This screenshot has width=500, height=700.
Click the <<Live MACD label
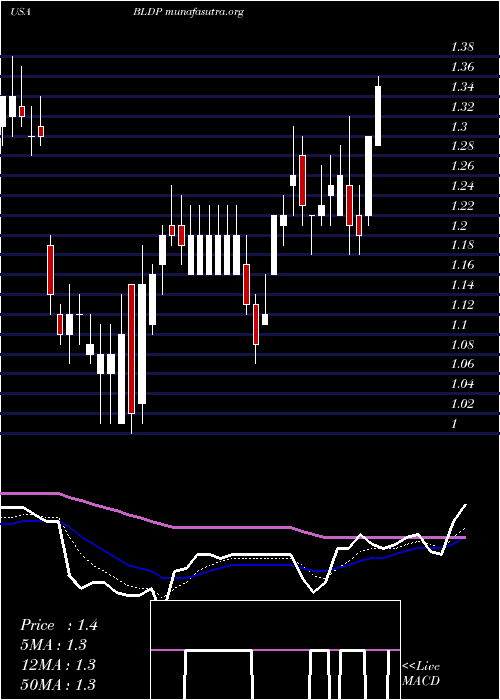pyautogui.click(x=421, y=673)
